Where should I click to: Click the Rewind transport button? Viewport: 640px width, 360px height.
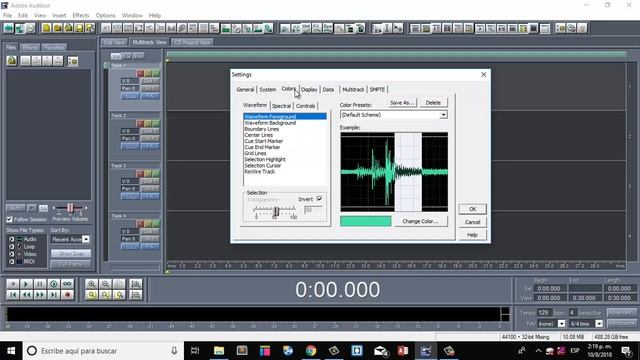point(26,295)
